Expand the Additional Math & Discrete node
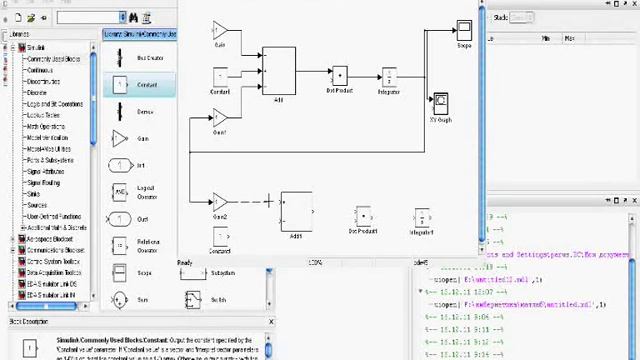This screenshot has height=360, width=640. pyautogui.click(x=22, y=228)
